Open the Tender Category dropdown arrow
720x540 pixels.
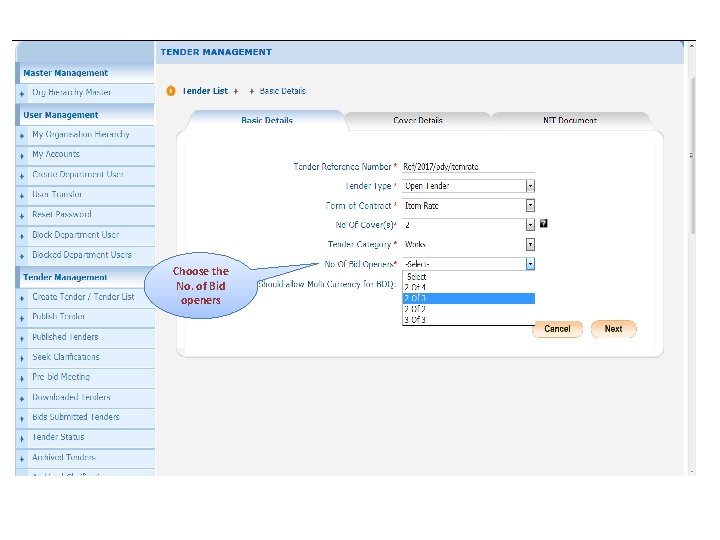(530, 244)
